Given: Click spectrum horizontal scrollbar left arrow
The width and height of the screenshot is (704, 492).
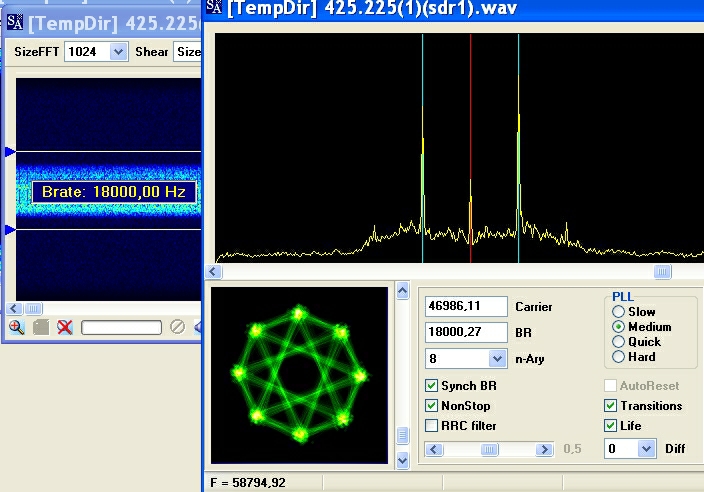Looking at the screenshot, I should (x=214, y=272).
